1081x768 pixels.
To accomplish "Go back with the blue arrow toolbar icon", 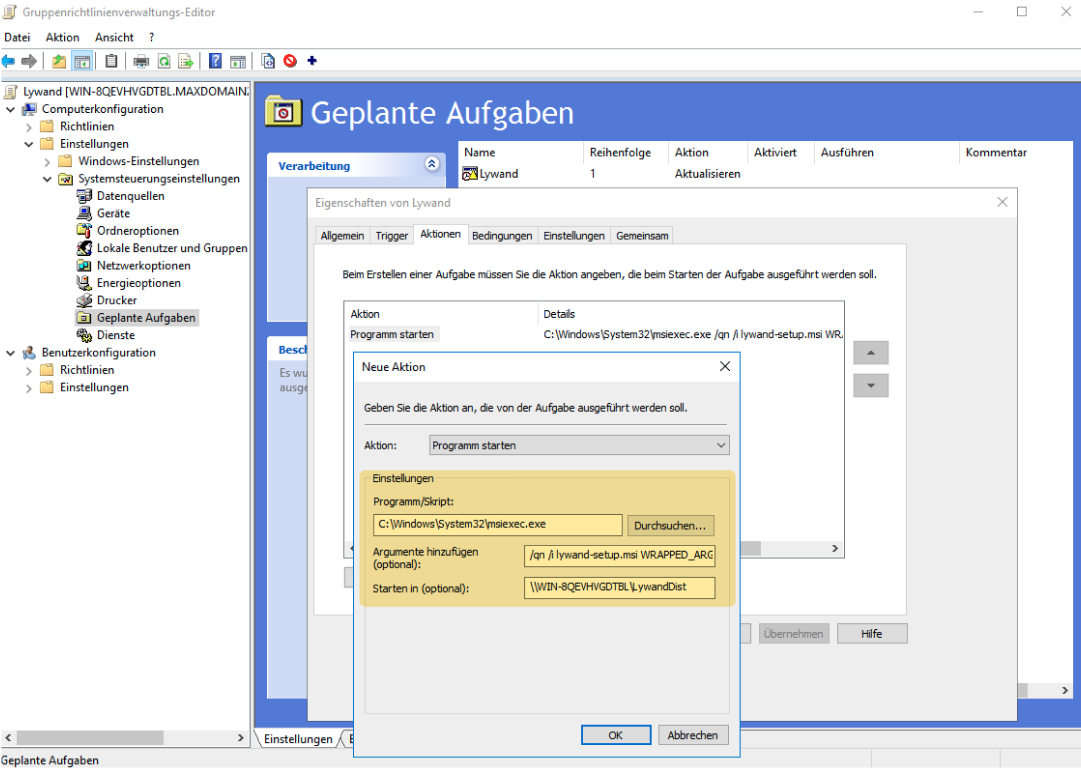I will pyautogui.click(x=8, y=61).
